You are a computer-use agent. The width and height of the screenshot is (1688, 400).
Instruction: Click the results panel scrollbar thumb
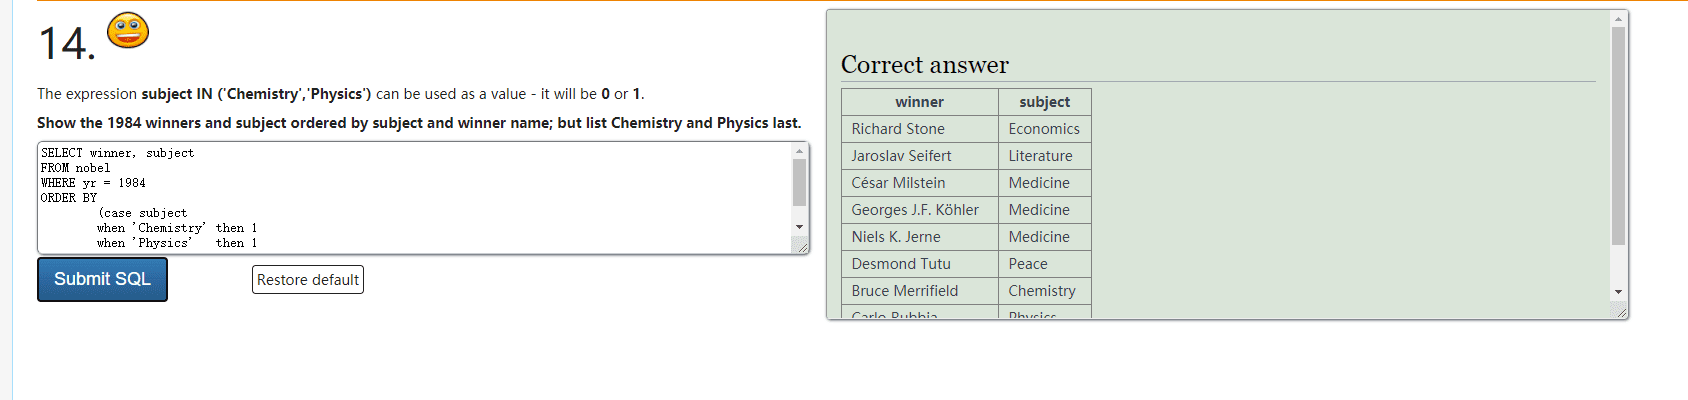(1618, 135)
